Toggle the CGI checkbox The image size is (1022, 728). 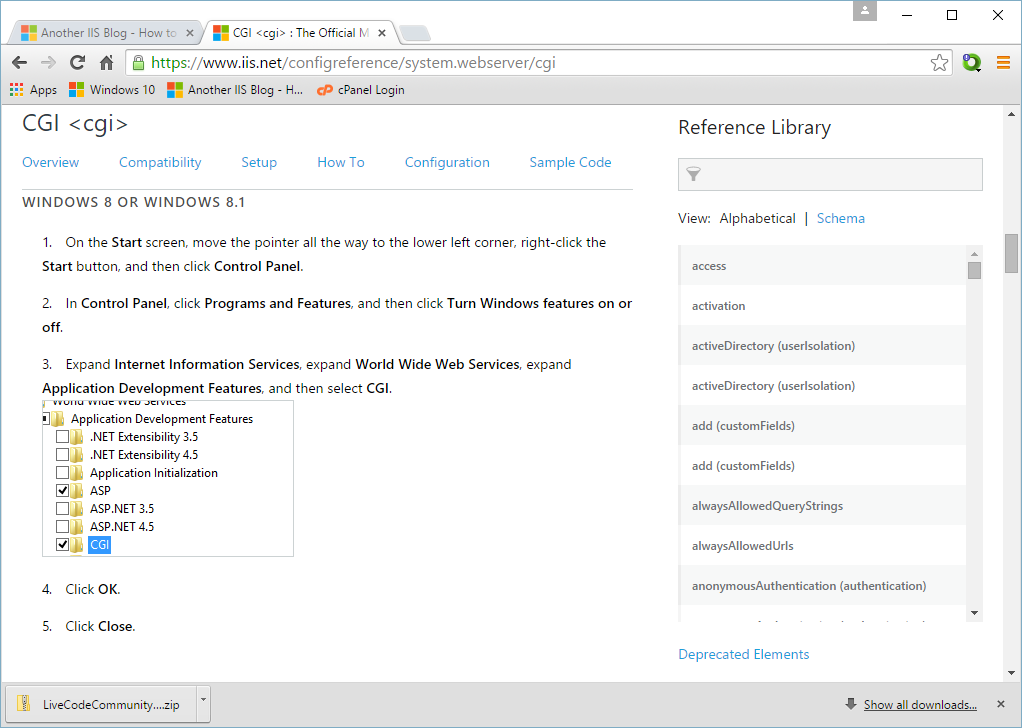pyautogui.click(x=63, y=545)
